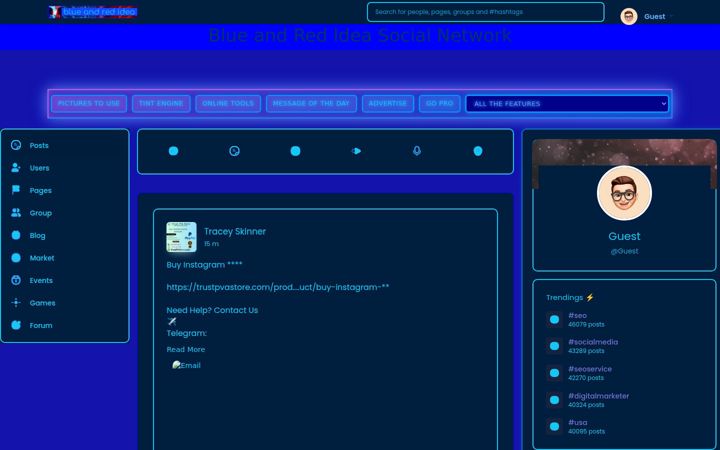
Task: Open the Games controller icon
Action: [x=16, y=303]
